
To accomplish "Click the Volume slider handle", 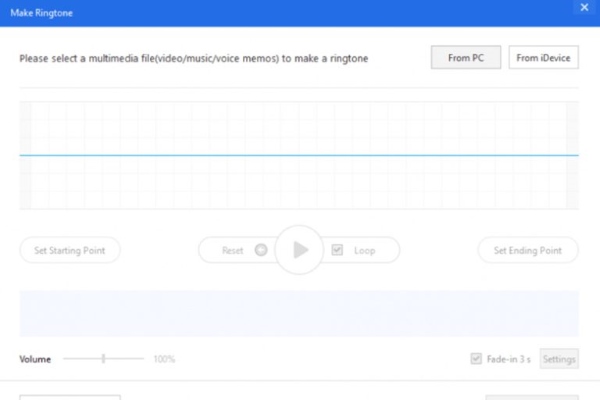I will point(103,358).
